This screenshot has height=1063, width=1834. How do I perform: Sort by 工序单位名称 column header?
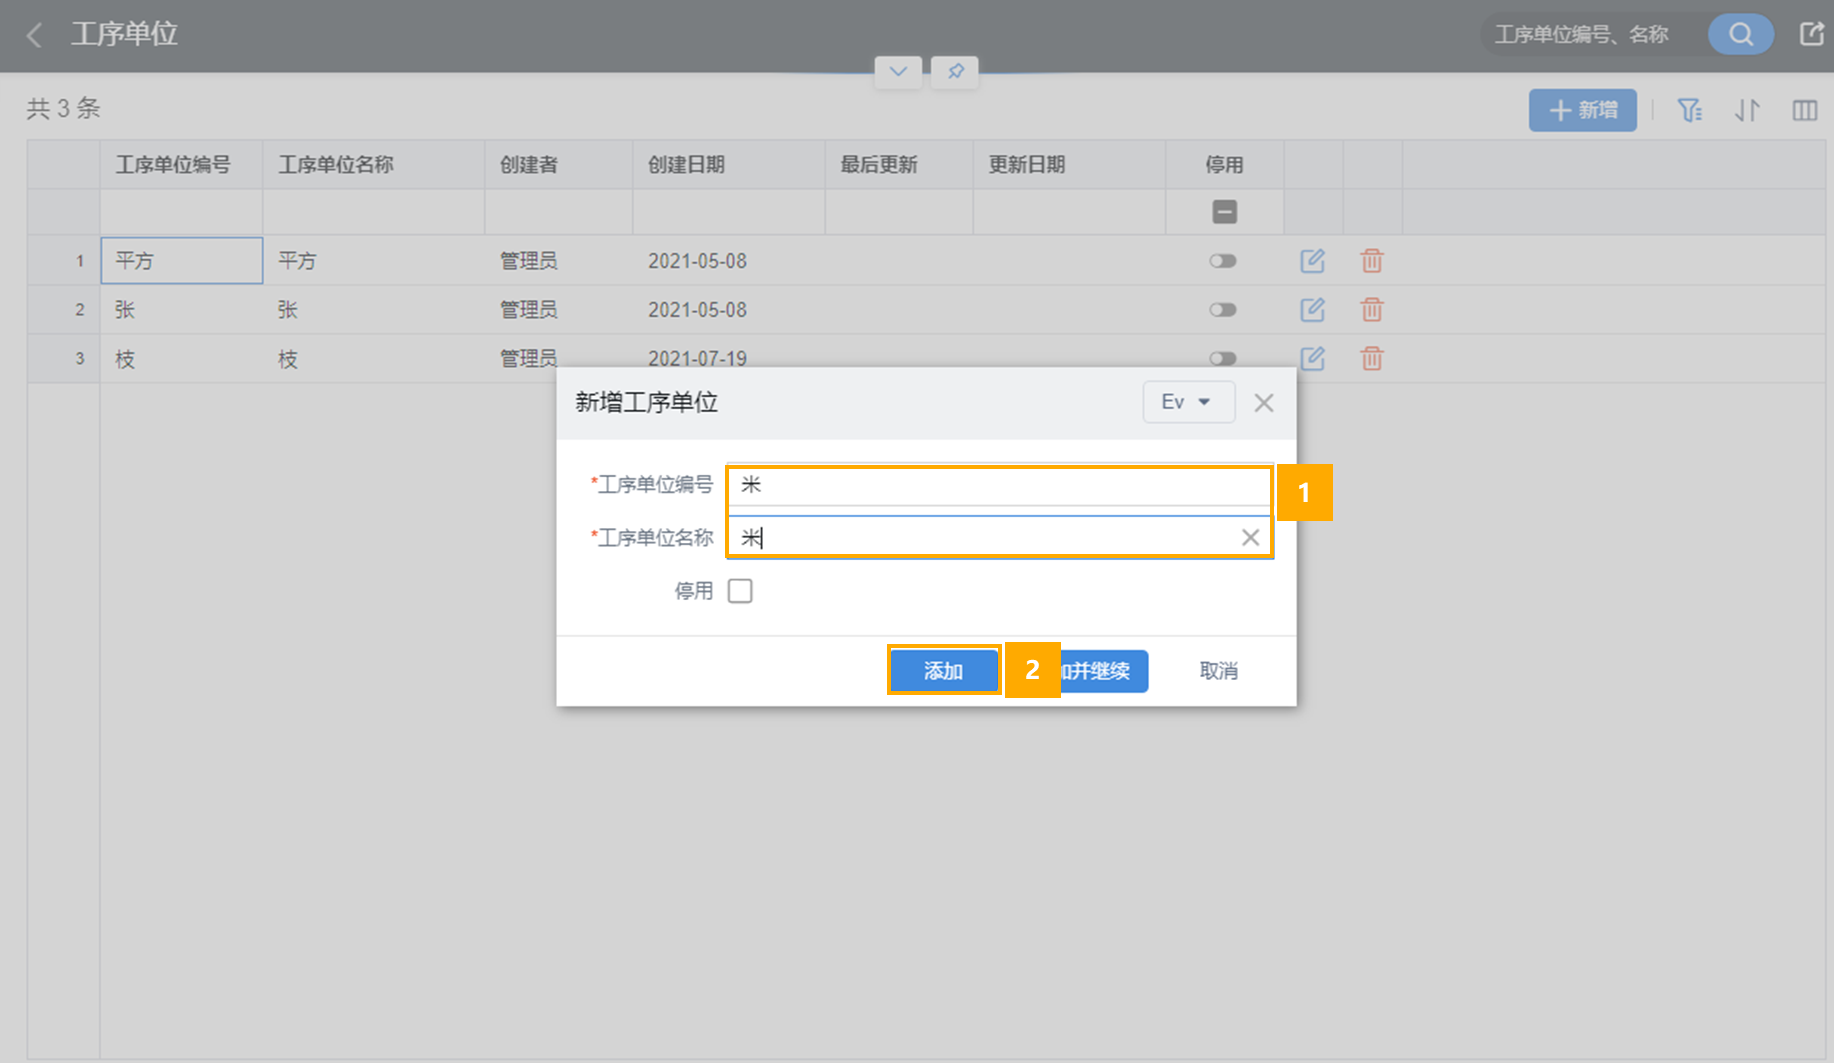pos(374,165)
